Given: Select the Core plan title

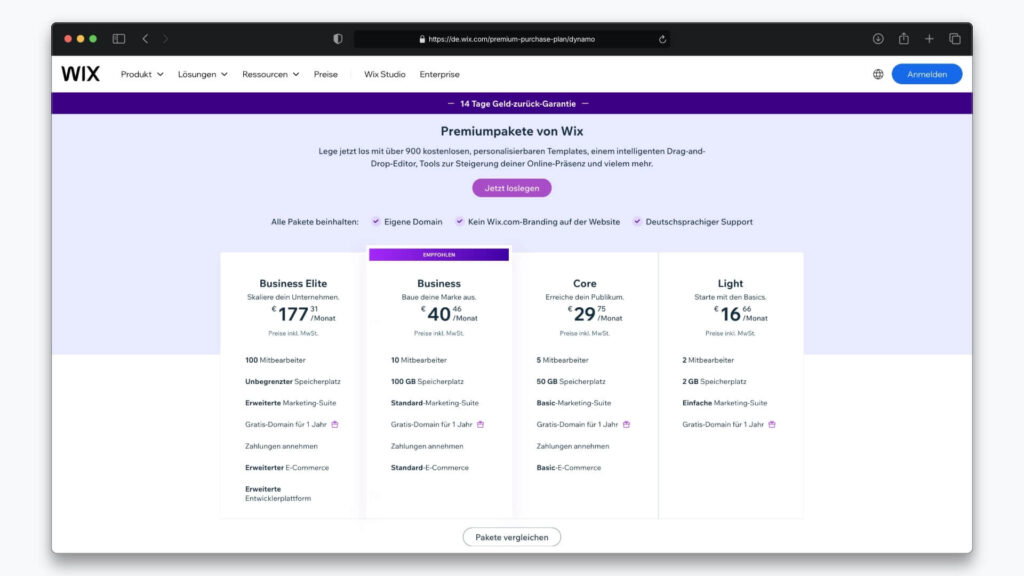Looking at the screenshot, I should point(584,283).
